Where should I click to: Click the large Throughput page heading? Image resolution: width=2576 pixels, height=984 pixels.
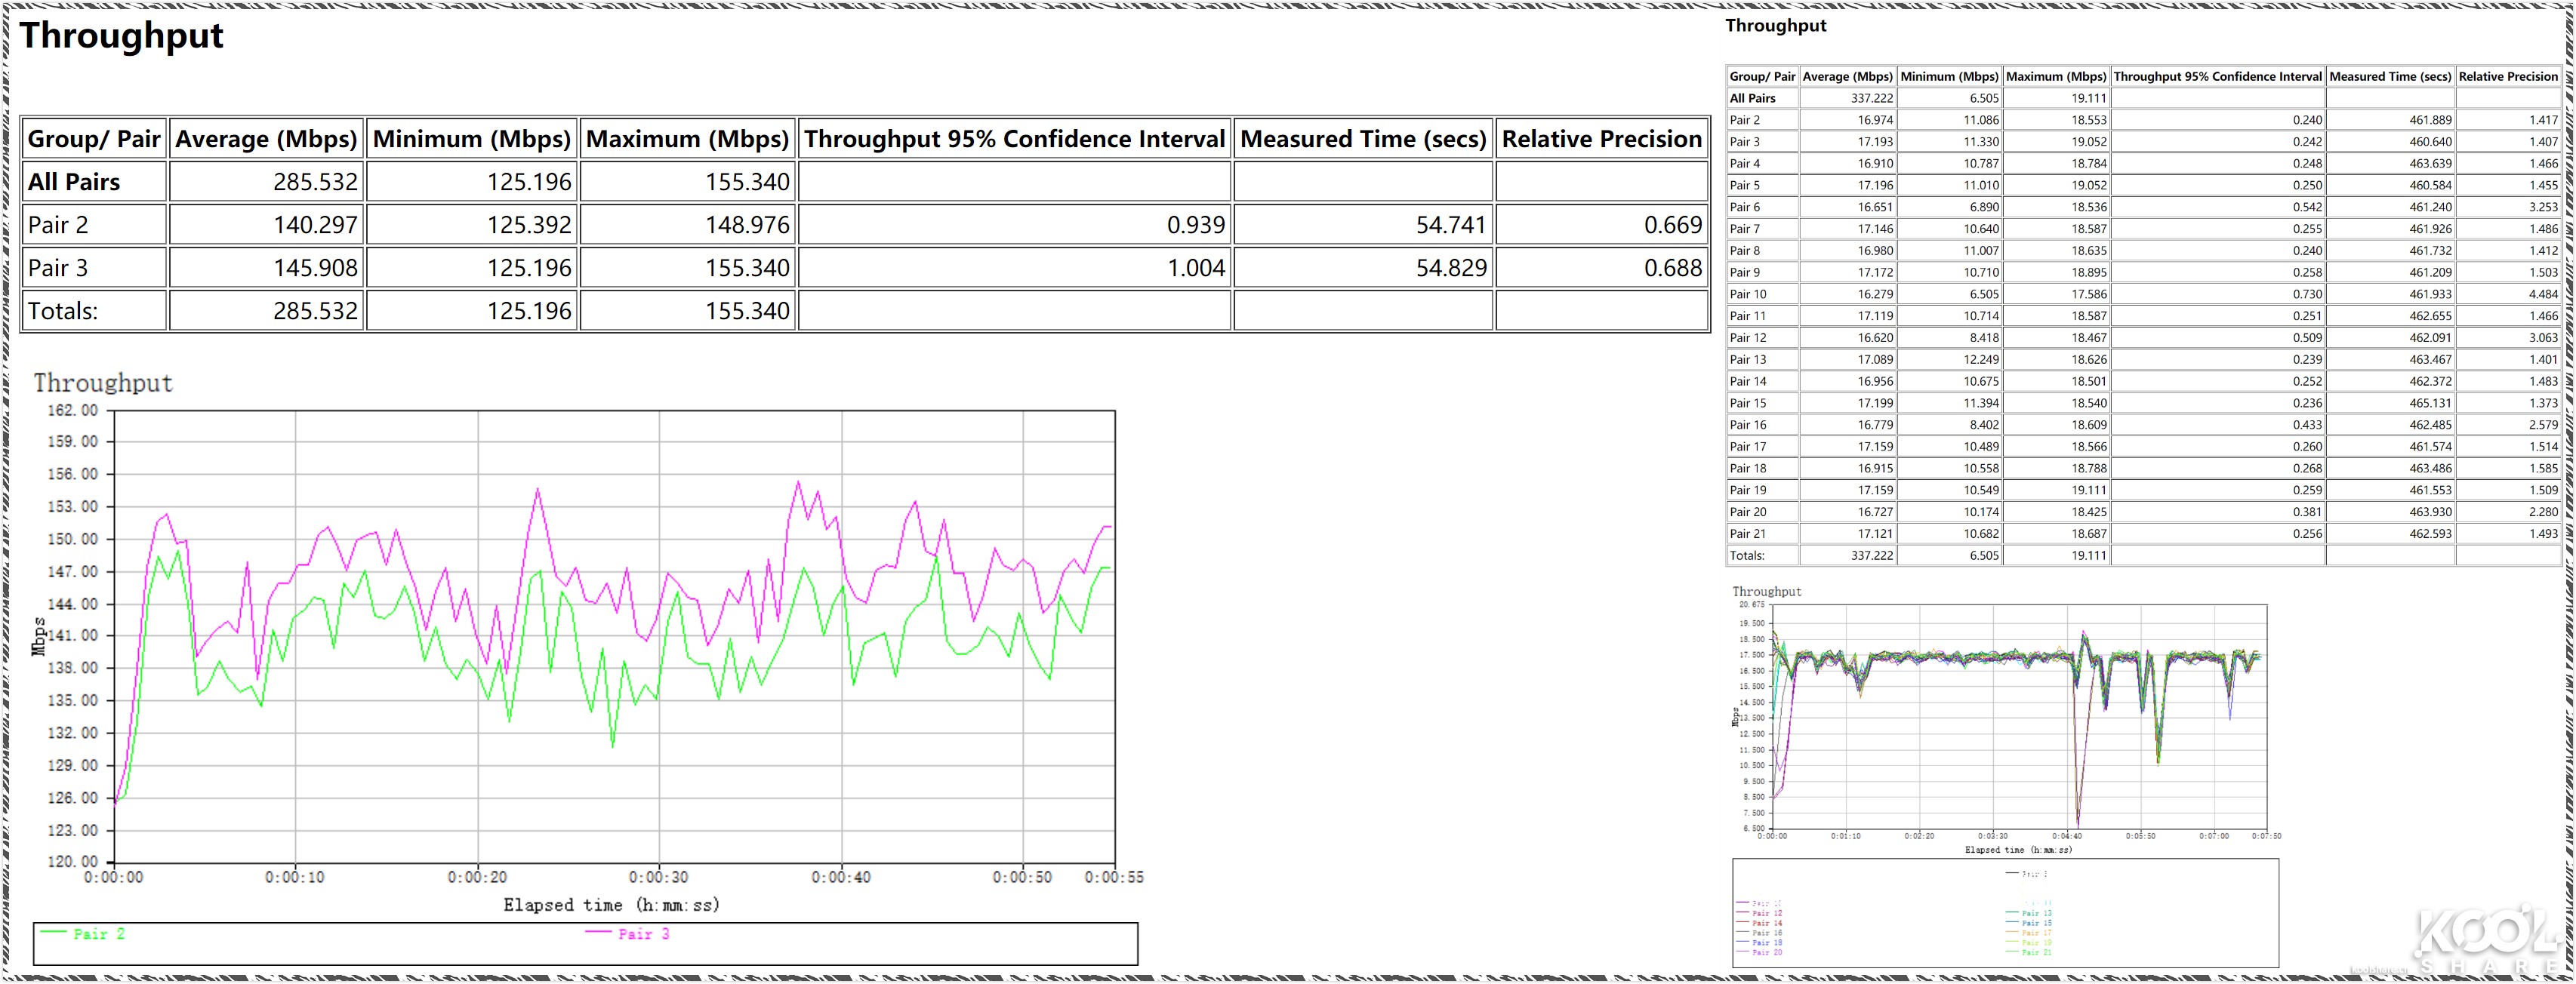121,36
